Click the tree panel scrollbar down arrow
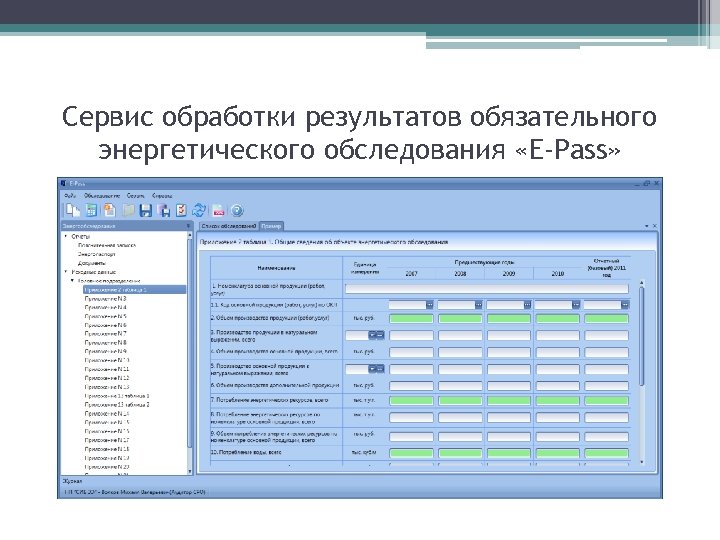Viewport: 720px width, 540px height. pos(190,471)
